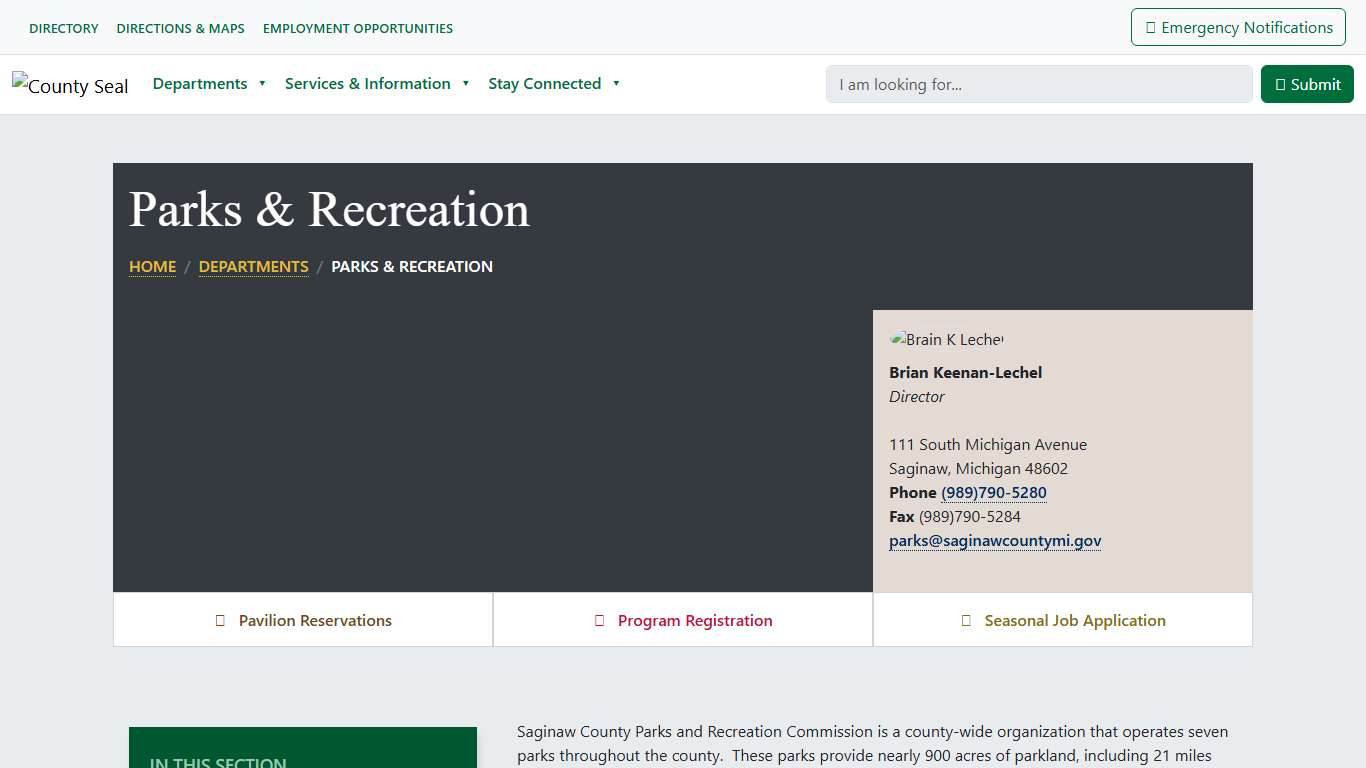Click the Emergency Notifications button
Image resolution: width=1366 pixels, height=768 pixels.
1237,27
